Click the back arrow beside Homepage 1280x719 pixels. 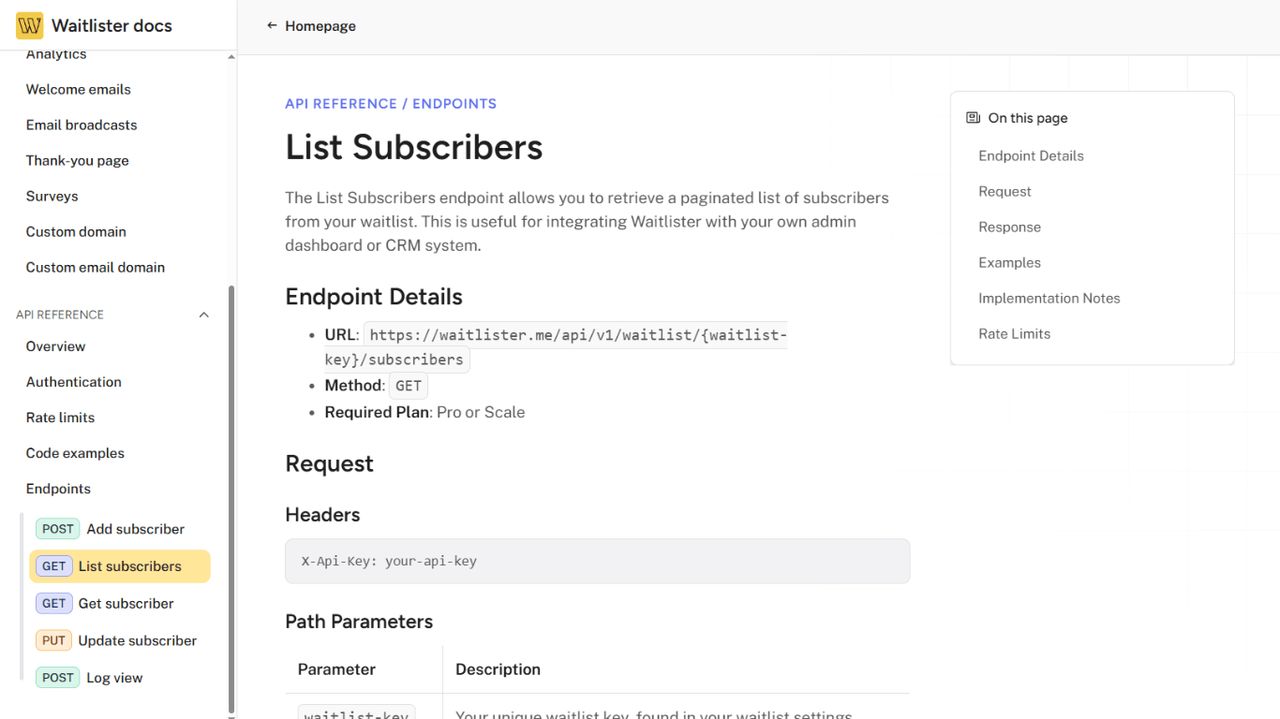pos(271,25)
